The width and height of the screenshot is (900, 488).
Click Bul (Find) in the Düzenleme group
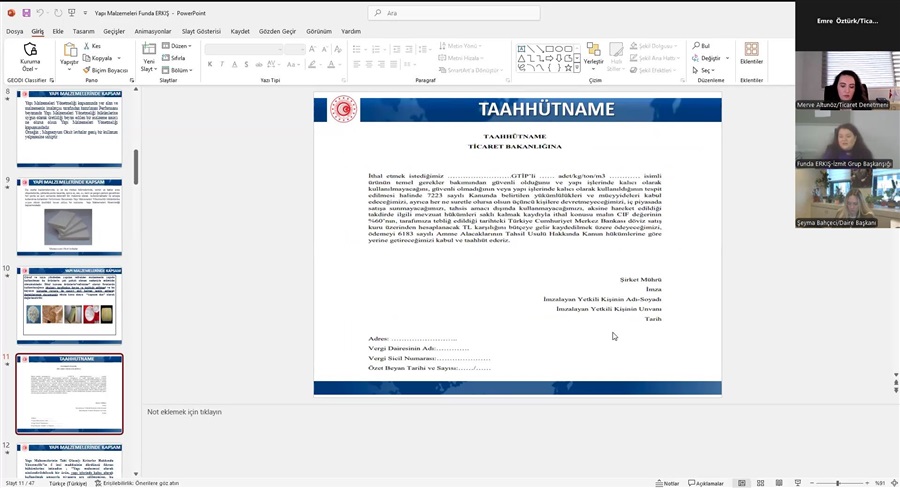(701, 46)
